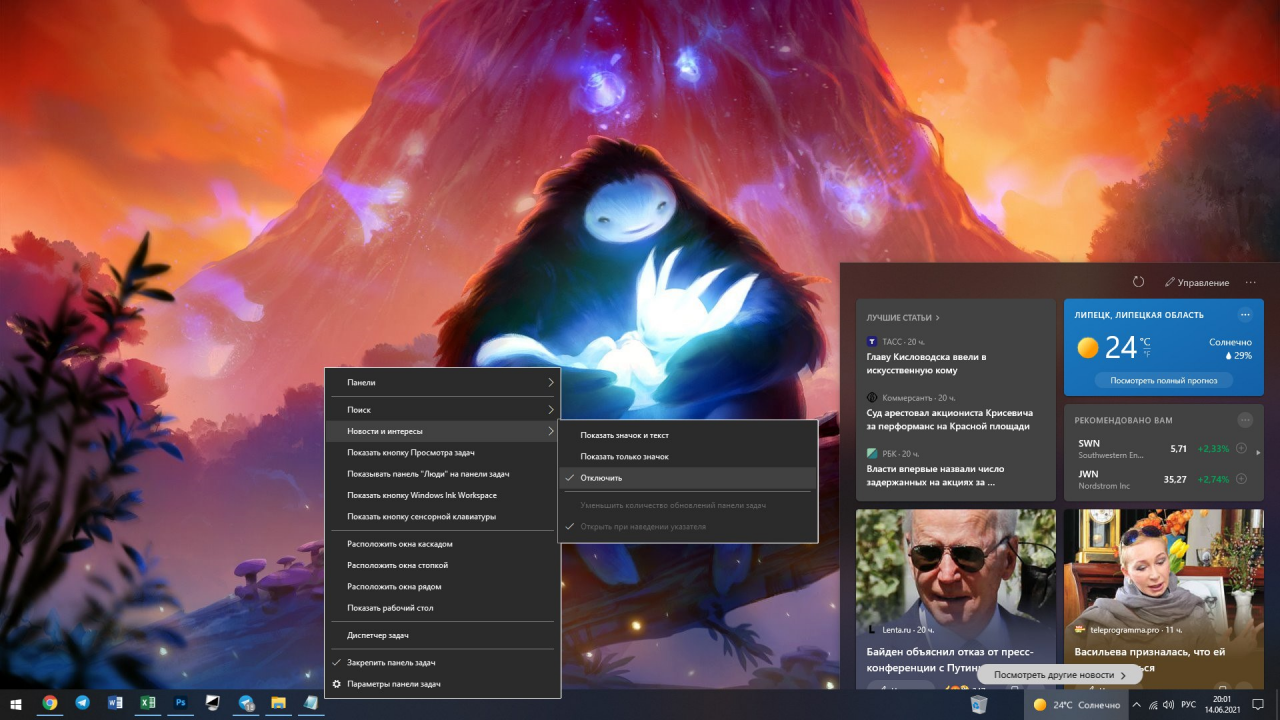Open the teleprogramma.pro Васильева news card

1164,598
